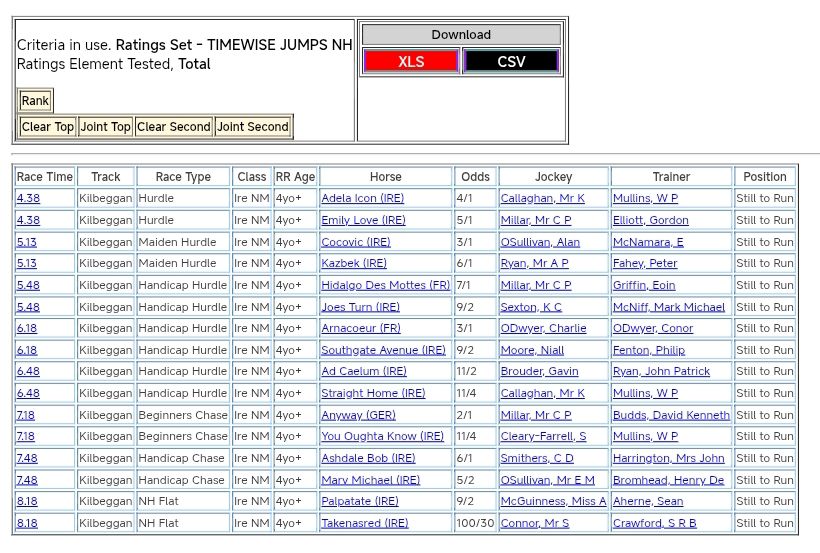Apply the Clear Second filter
The height and width of the screenshot is (553, 820).
click(173, 127)
